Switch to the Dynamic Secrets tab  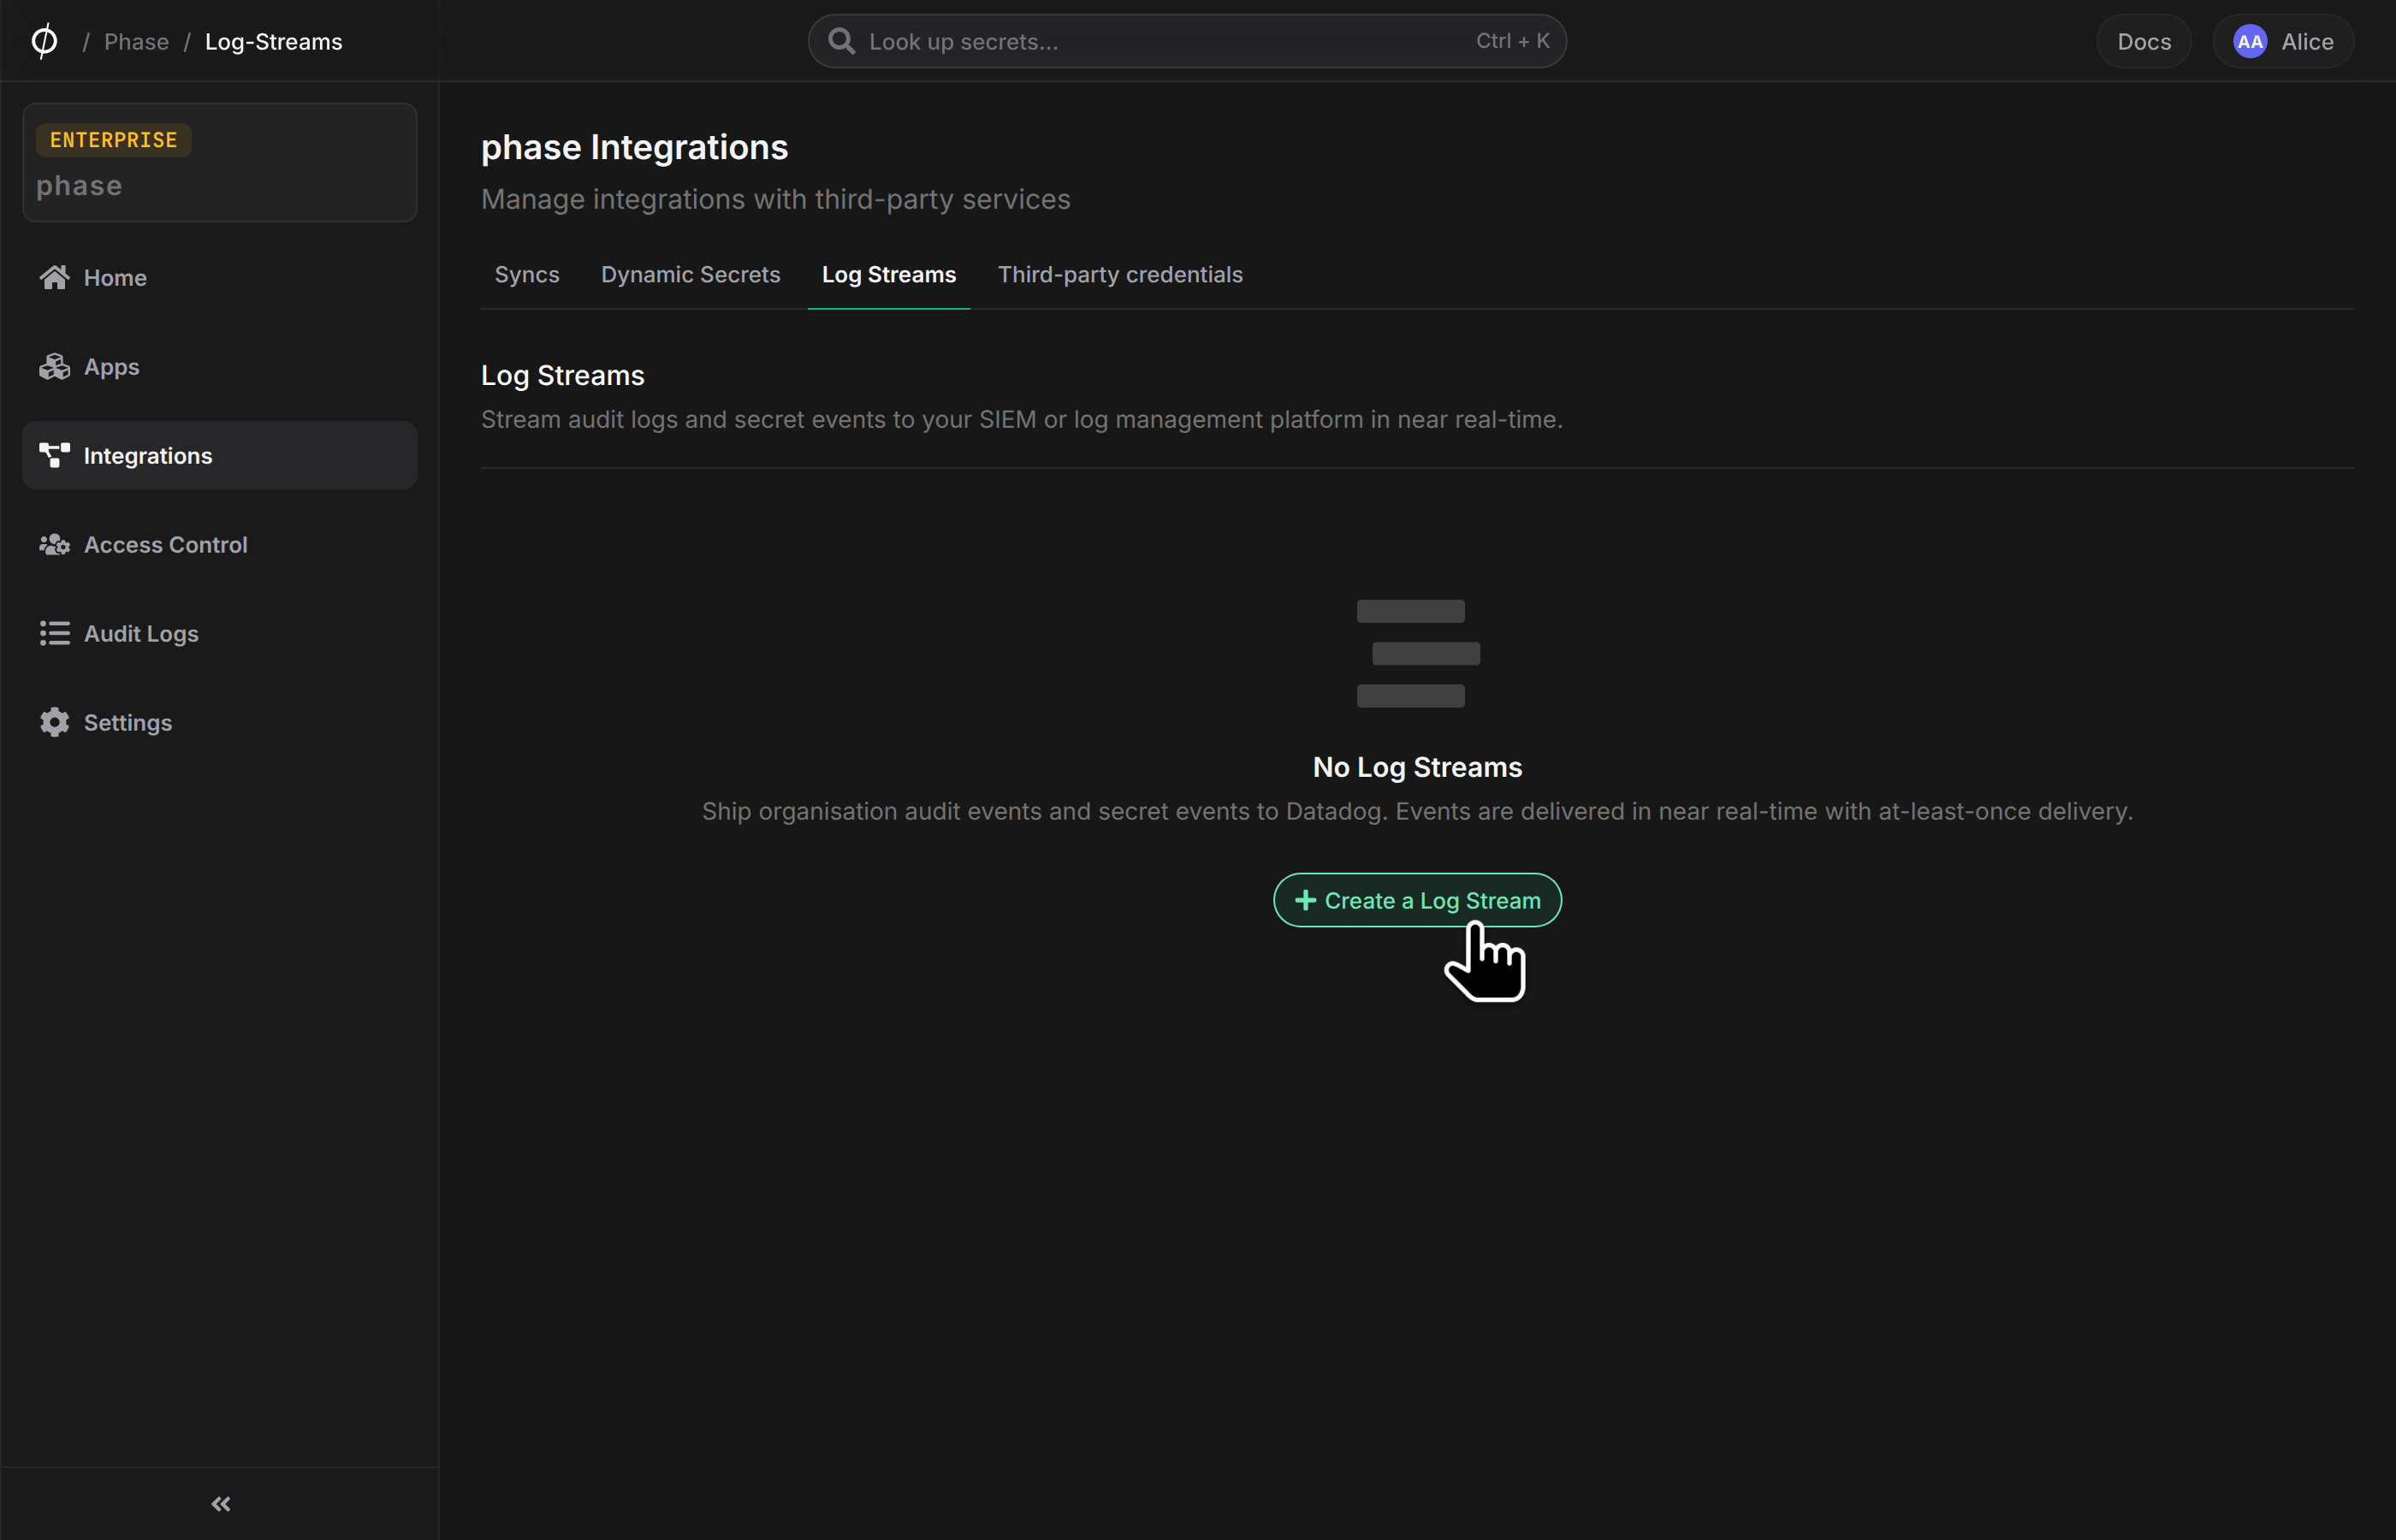[x=690, y=274]
